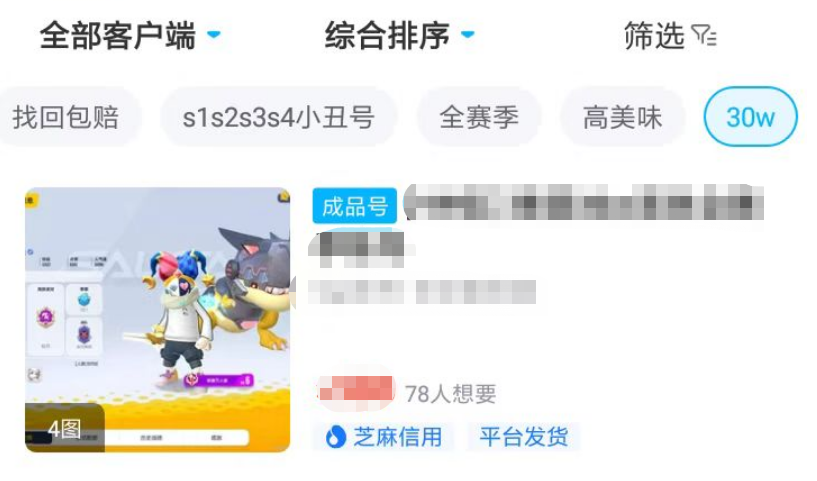Click the Zhima Credit water-drop icon
The height and width of the screenshot is (481, 817).
336,437
